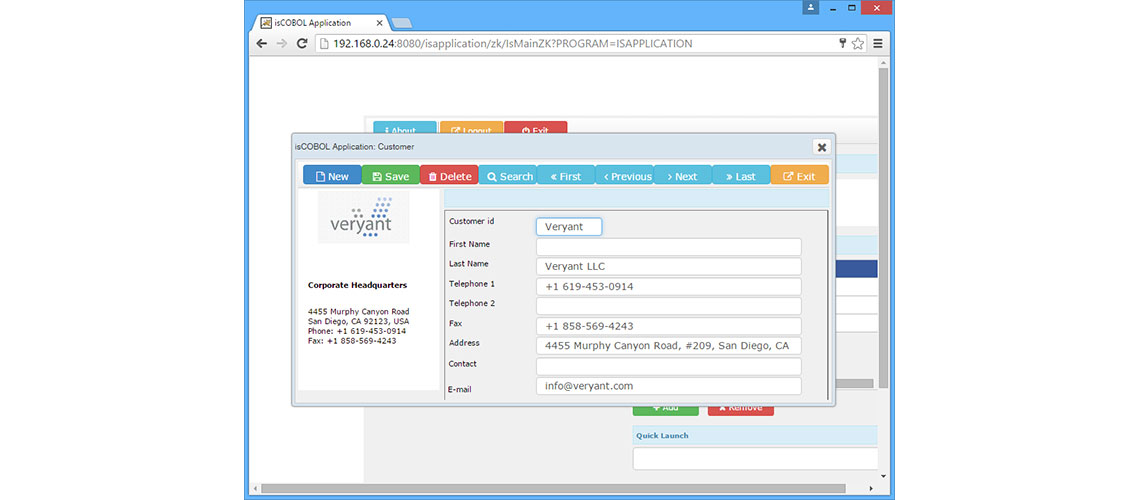
Task: Click the empty Telephone 2 field
Action: click(669, 306)
